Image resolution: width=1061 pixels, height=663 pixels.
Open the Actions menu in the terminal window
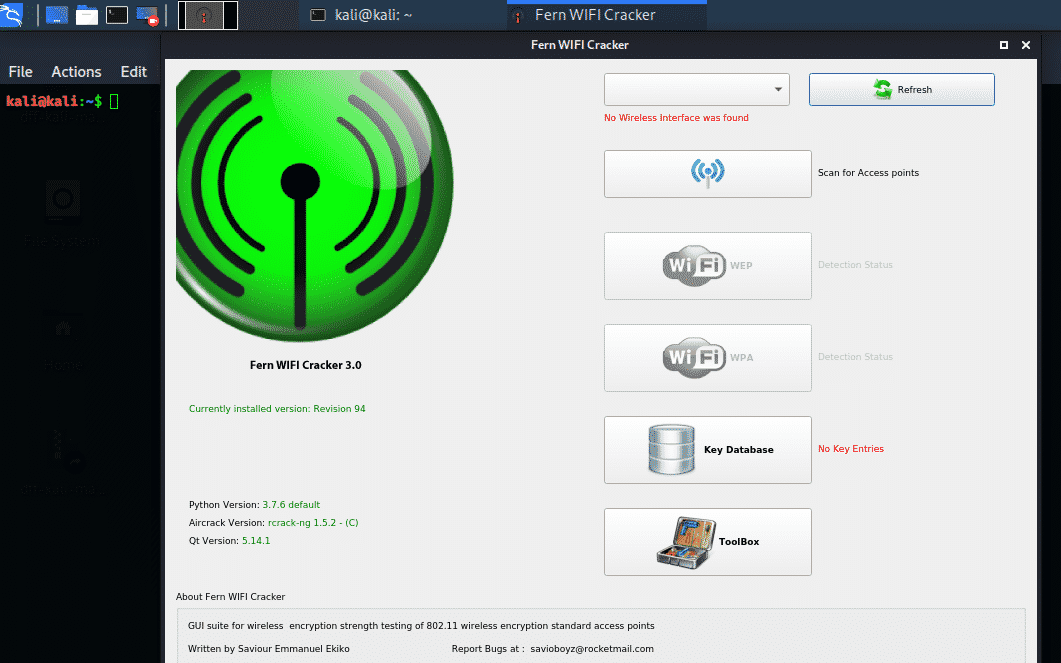click(76, 72)
